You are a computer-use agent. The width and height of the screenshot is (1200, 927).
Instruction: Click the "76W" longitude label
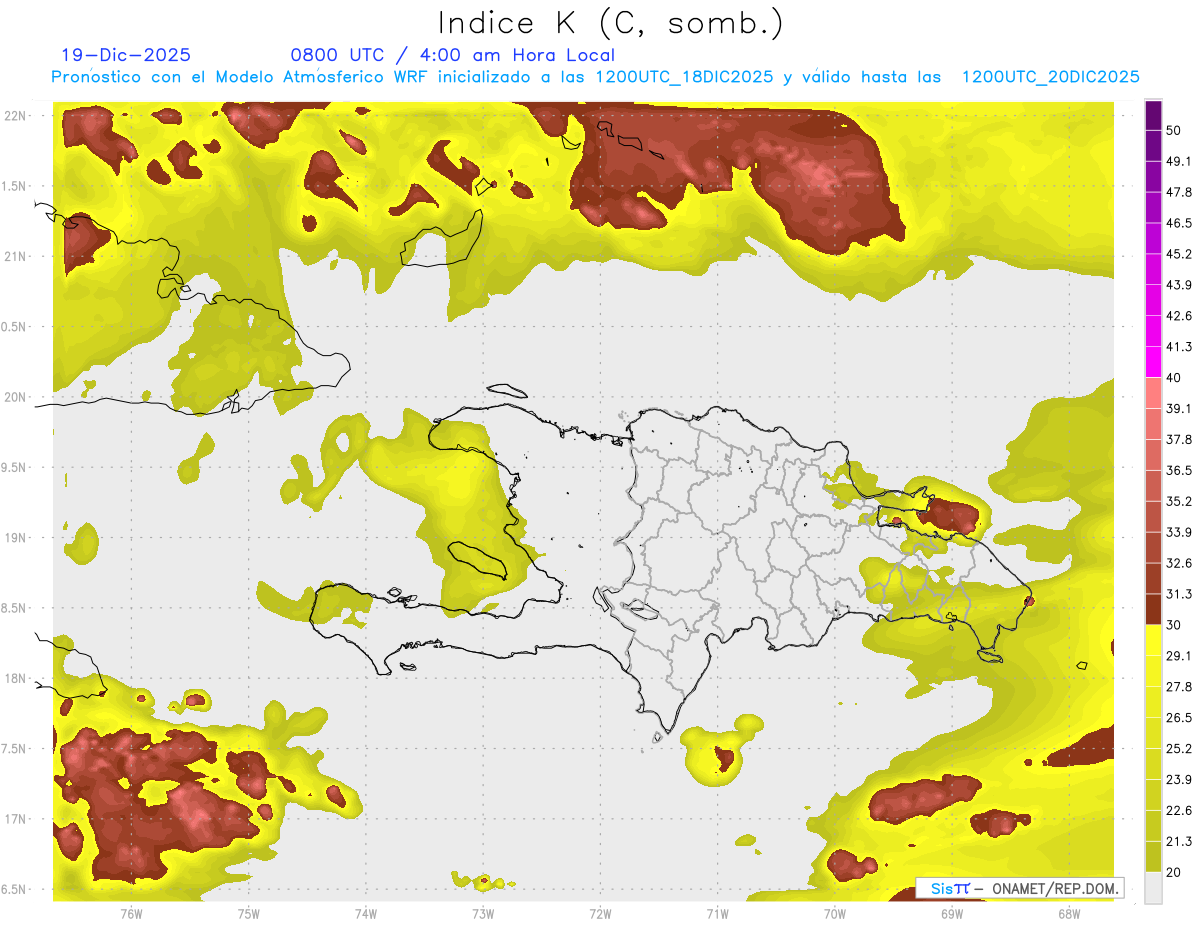[x=131, y=913]
